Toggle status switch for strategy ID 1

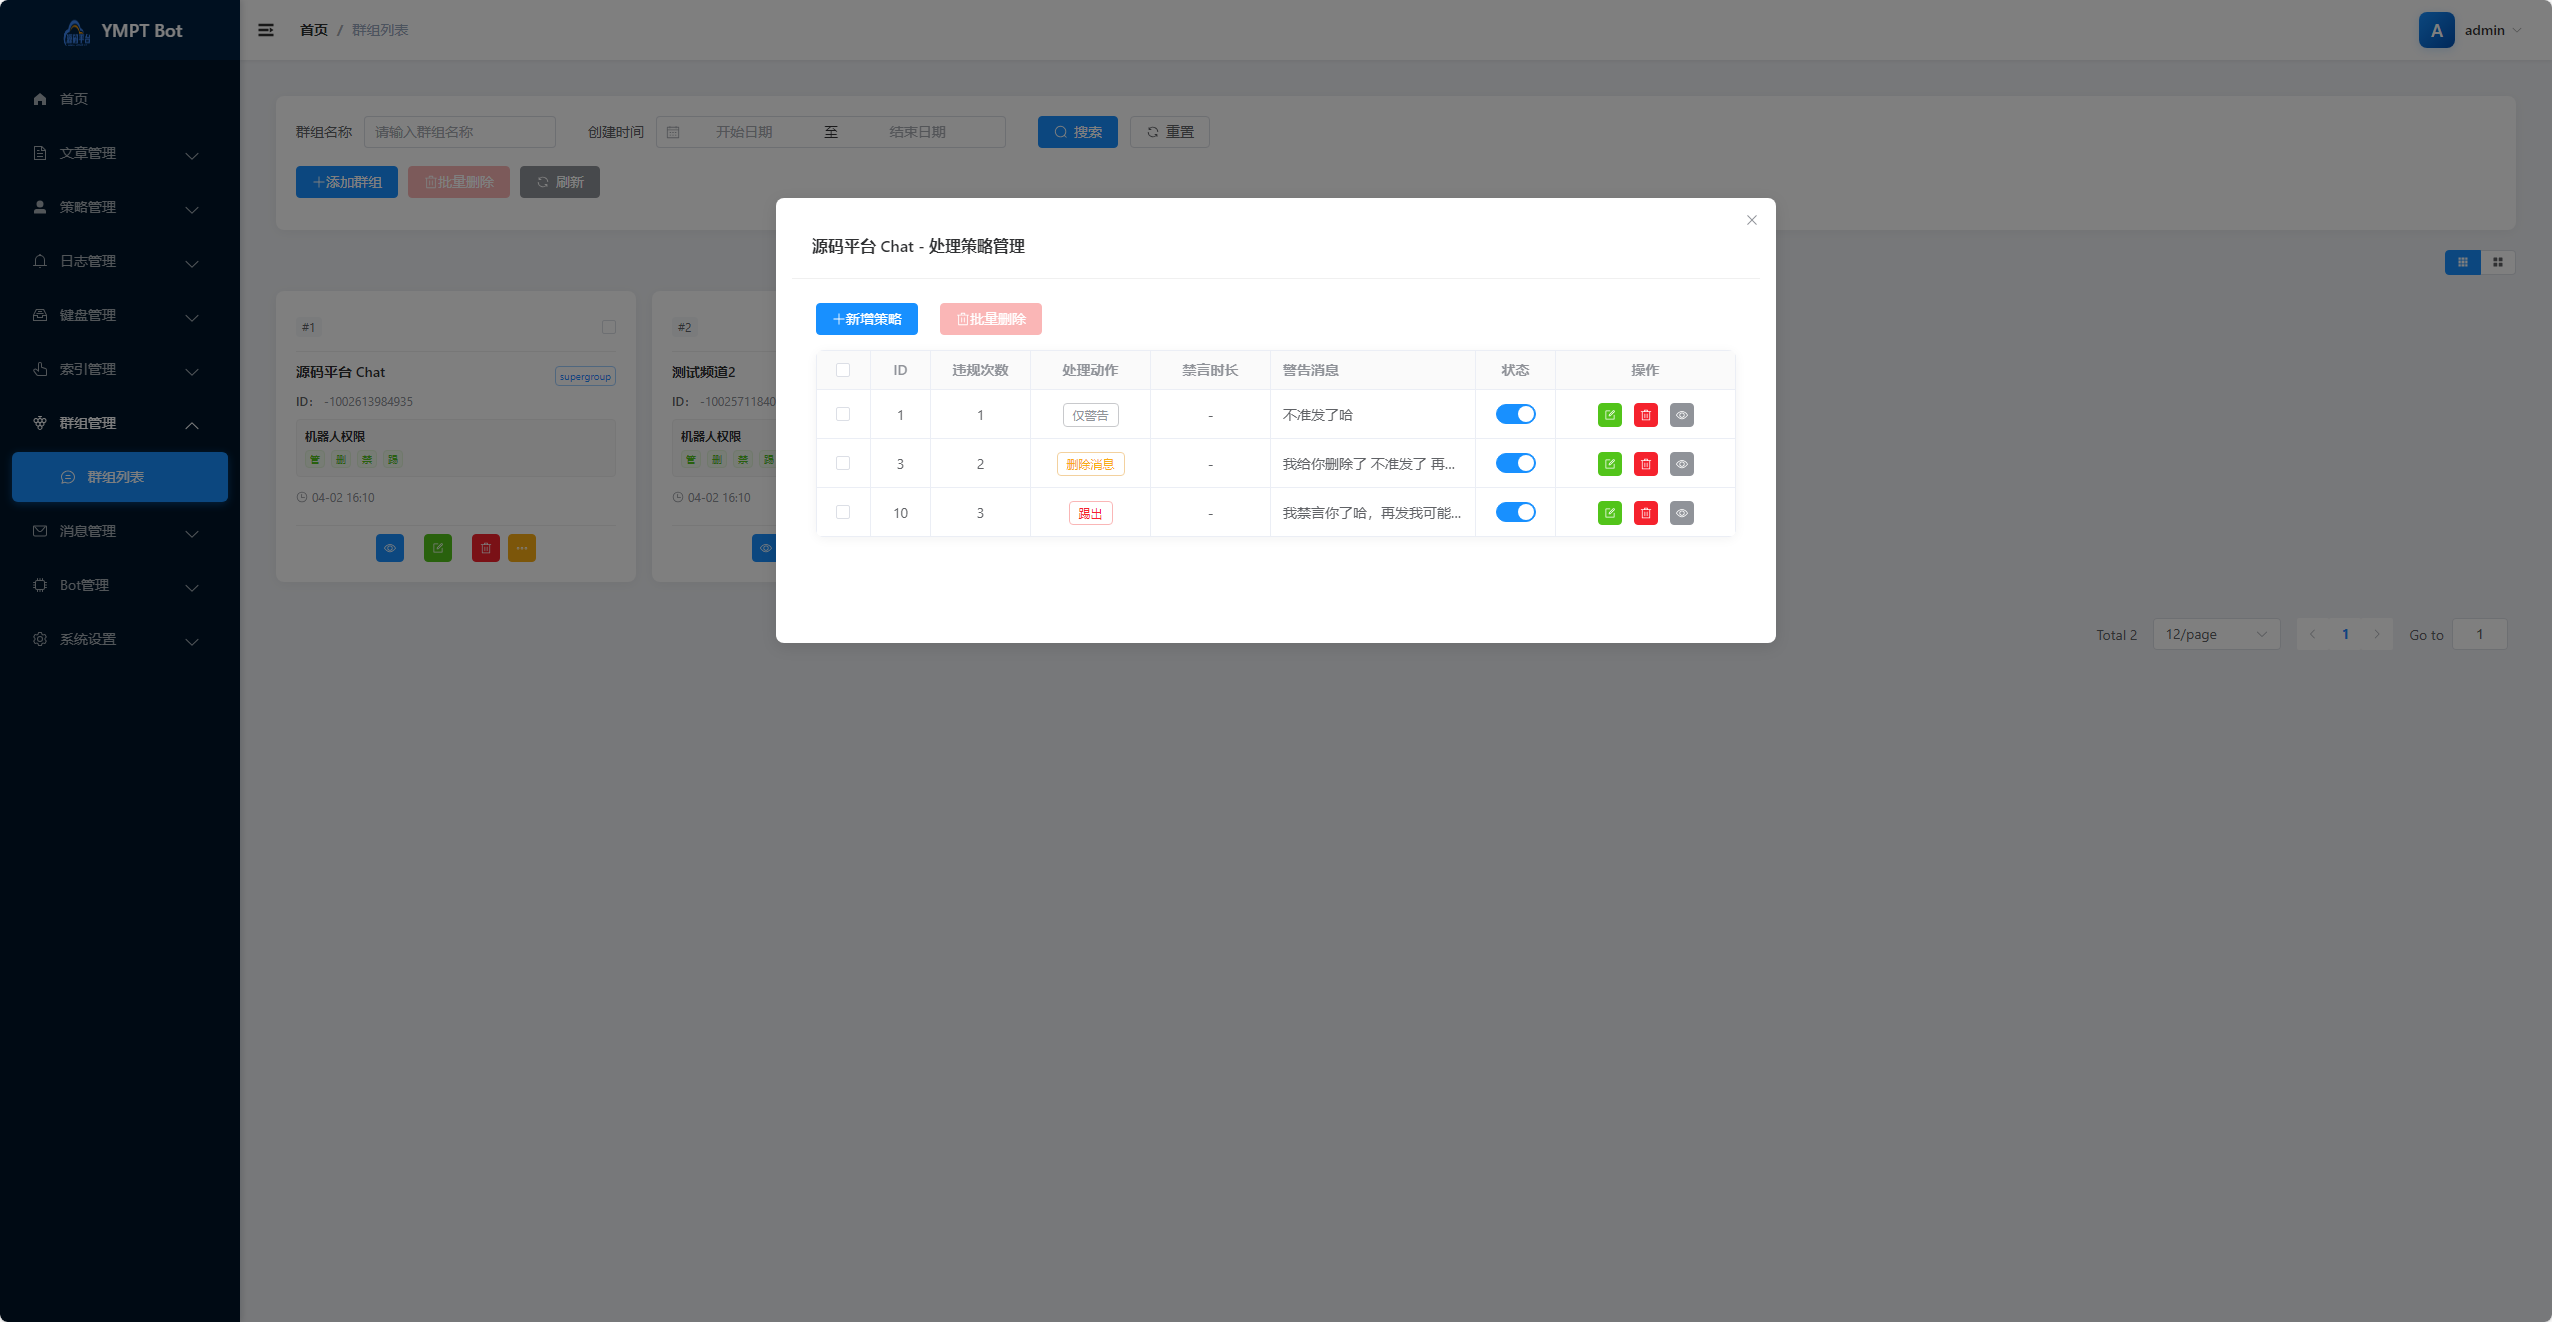[1515, 414]
